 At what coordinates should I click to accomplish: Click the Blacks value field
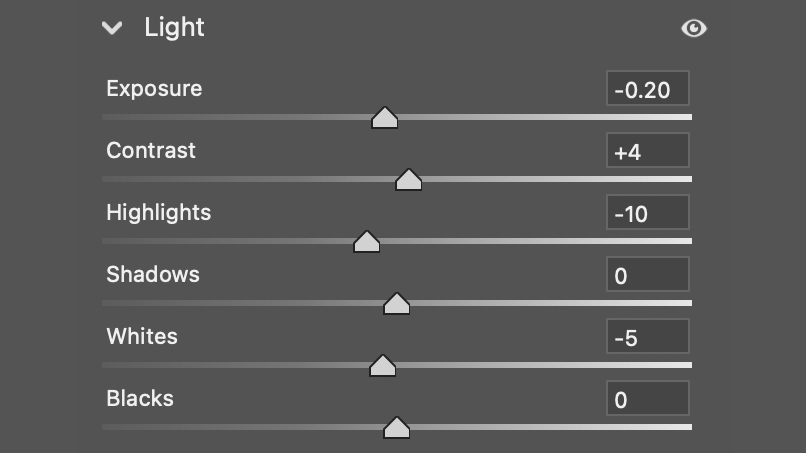pyautogui.click(x=648, y=398)
